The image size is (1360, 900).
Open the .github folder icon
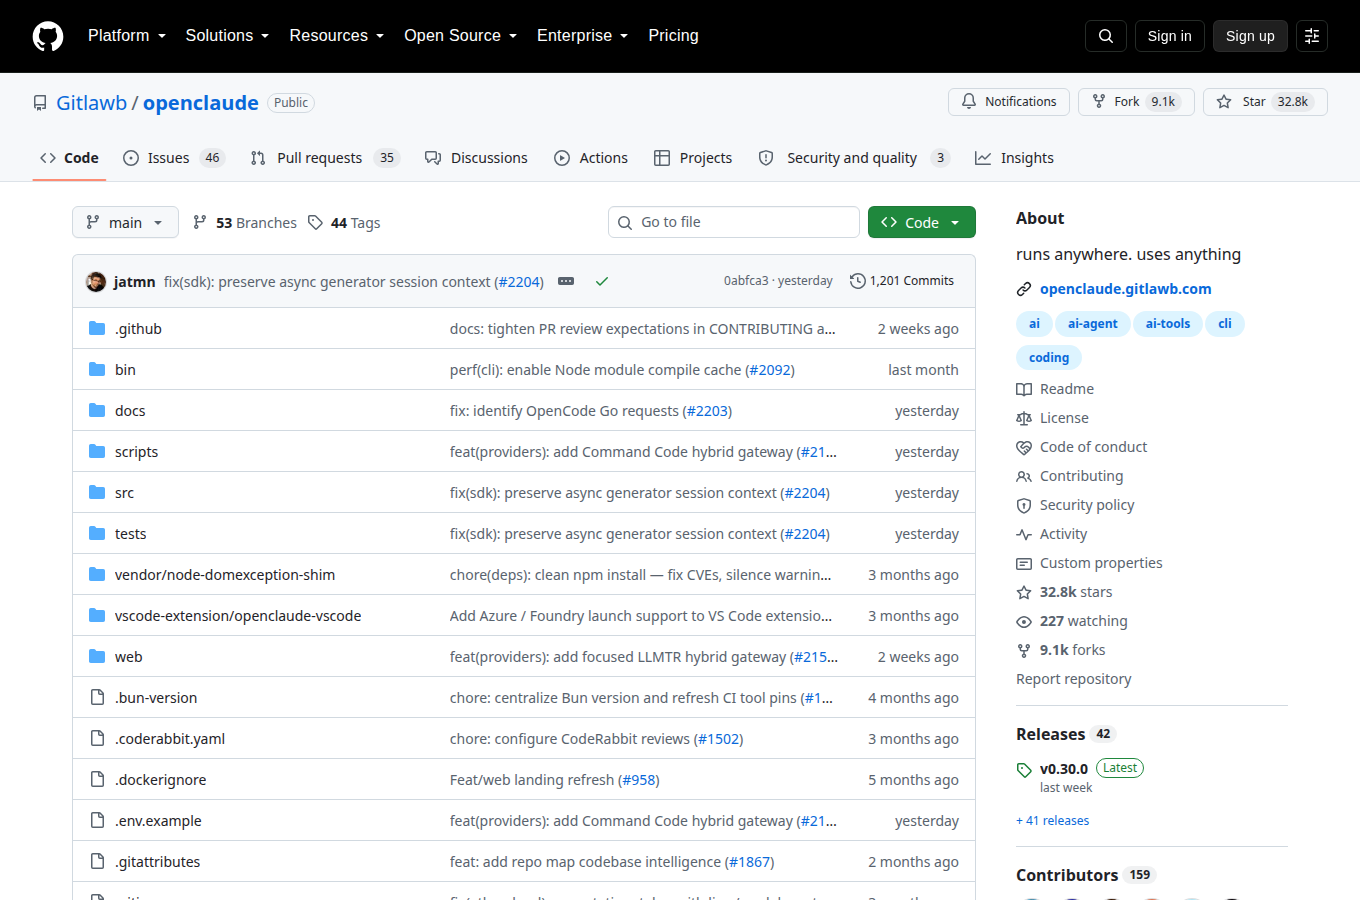(97, 328)
